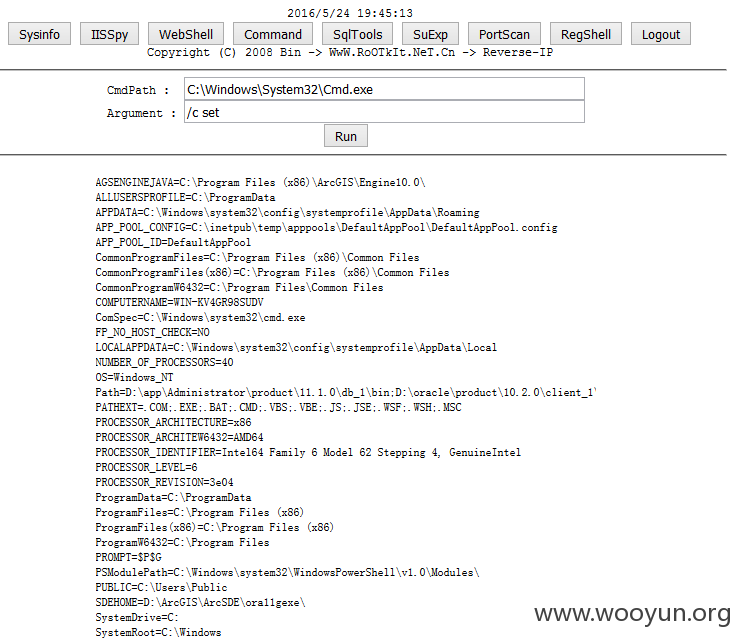Click the ProgramFiles(x86)= output line
This screenshot has height=642, width=740.
pos(214,527)
